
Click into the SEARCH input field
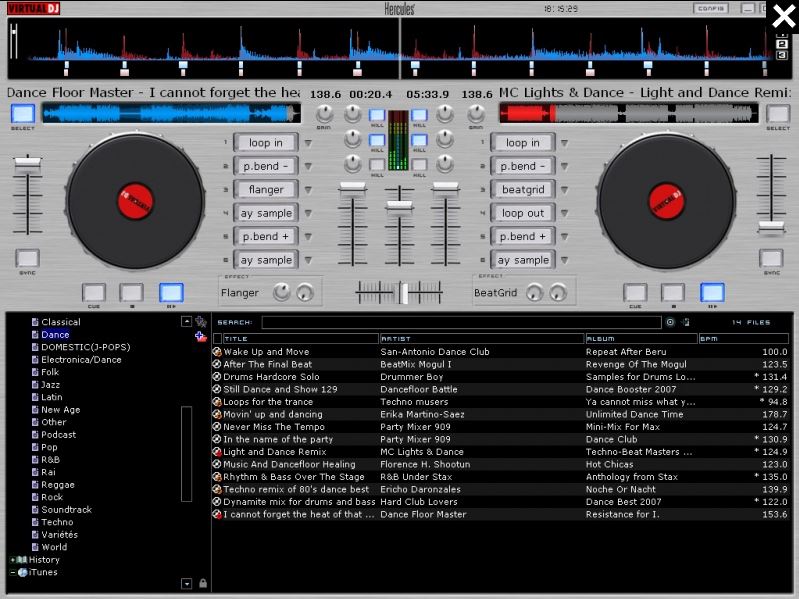click(x=461, y=322)
